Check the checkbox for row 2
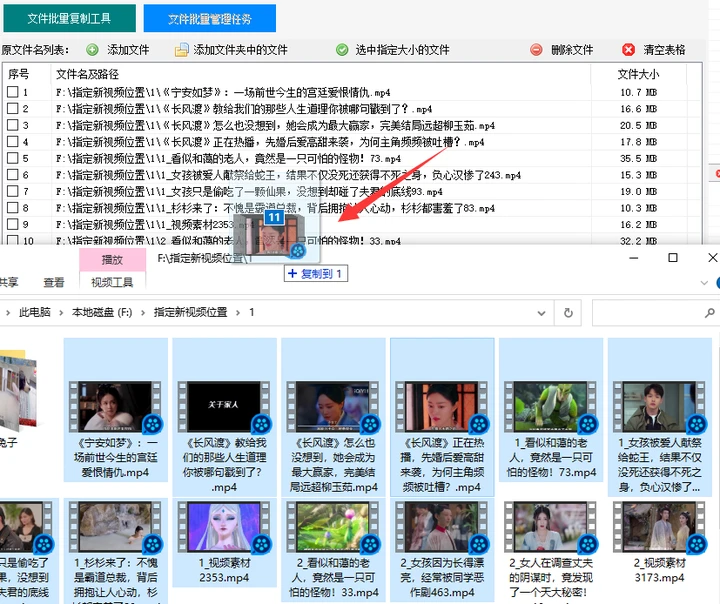 click(13, 108)
